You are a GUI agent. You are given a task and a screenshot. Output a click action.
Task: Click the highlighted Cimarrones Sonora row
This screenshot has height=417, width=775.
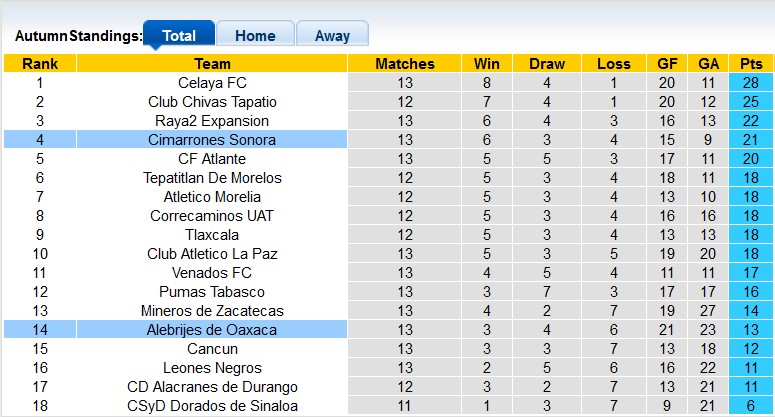tap(212, 140)
